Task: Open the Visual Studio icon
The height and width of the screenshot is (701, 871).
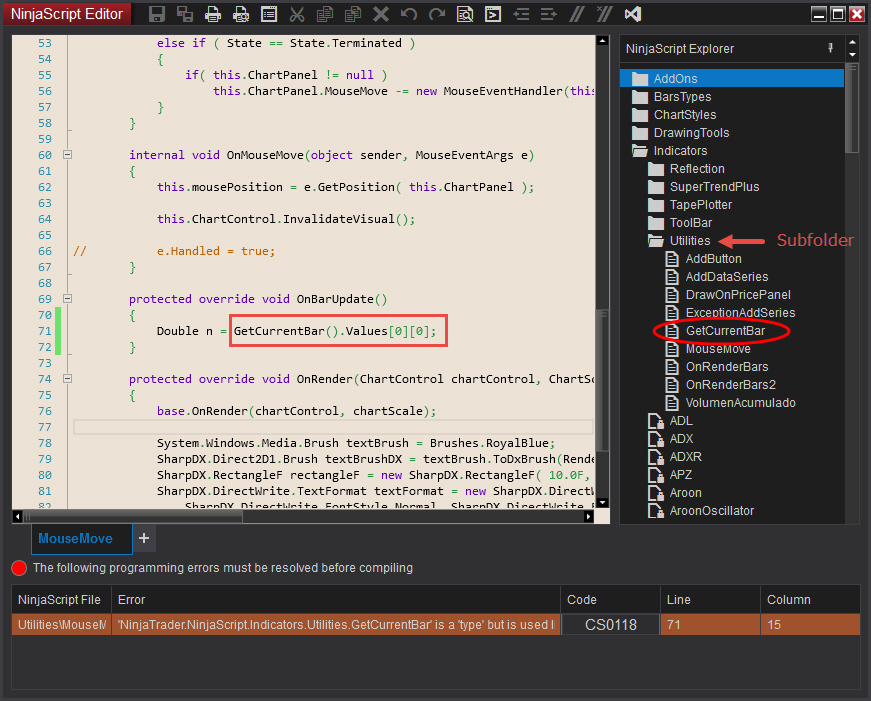Action: [x=632, y=14]
